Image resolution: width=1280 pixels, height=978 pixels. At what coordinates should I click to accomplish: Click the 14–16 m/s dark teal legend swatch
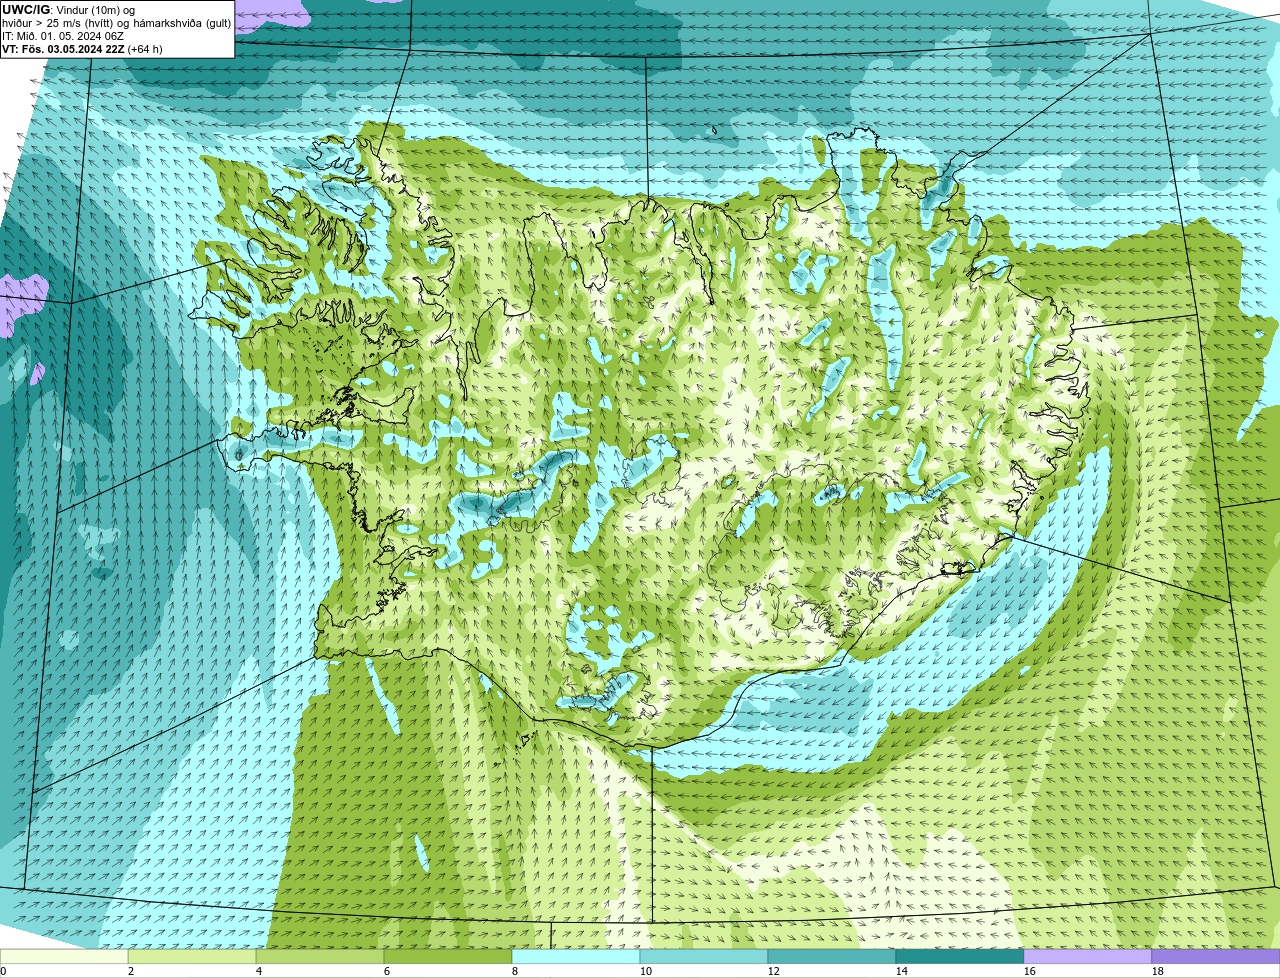[x=960, y=957]
